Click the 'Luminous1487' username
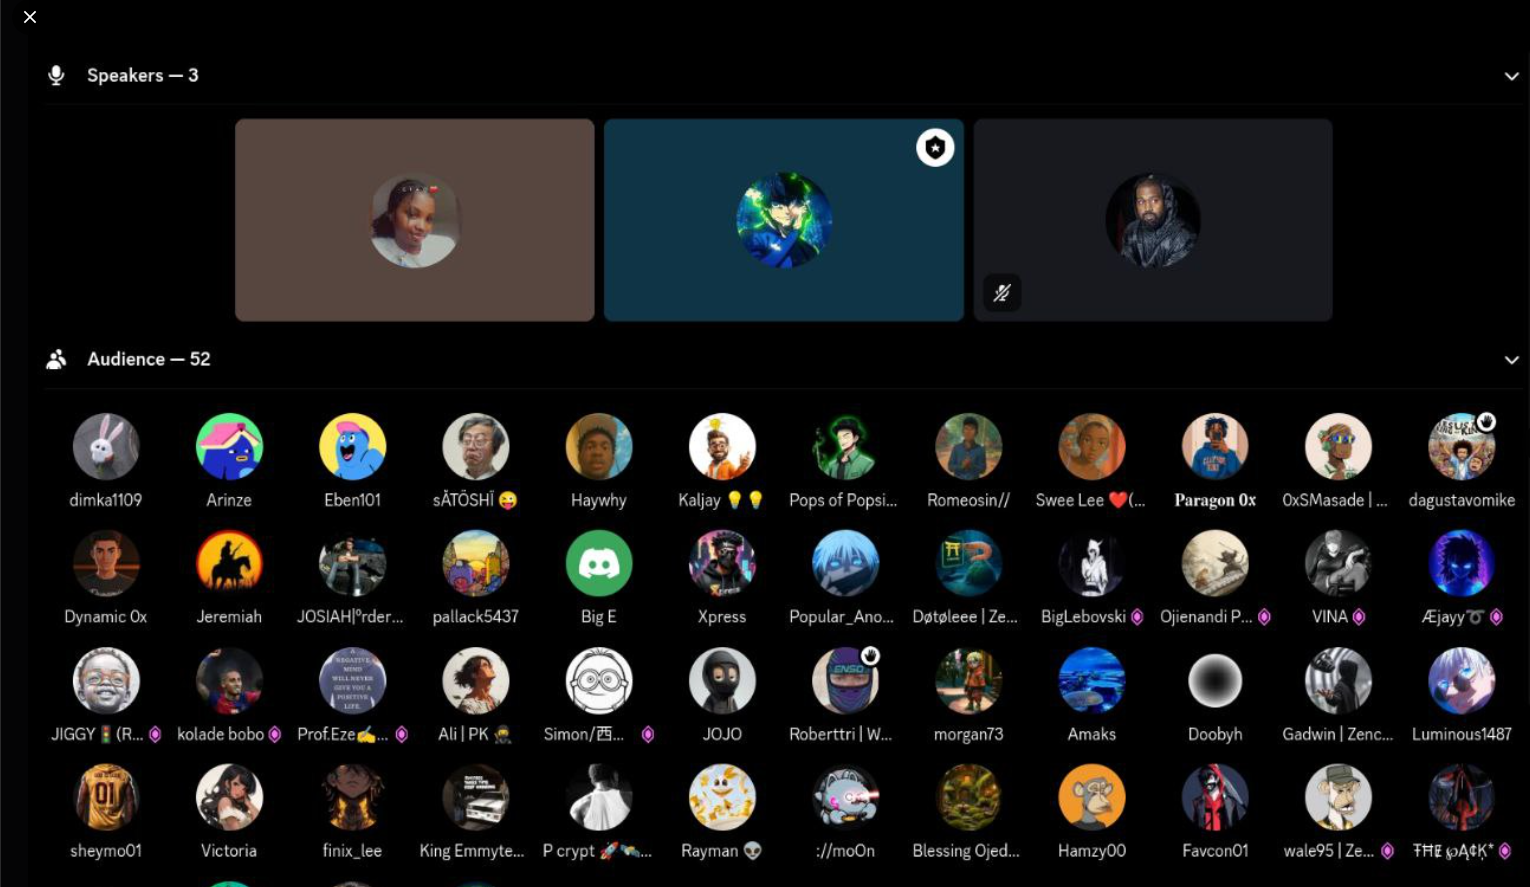Image resolution: width=1530 pixels, height=887 pixels. pos(1462,734)
